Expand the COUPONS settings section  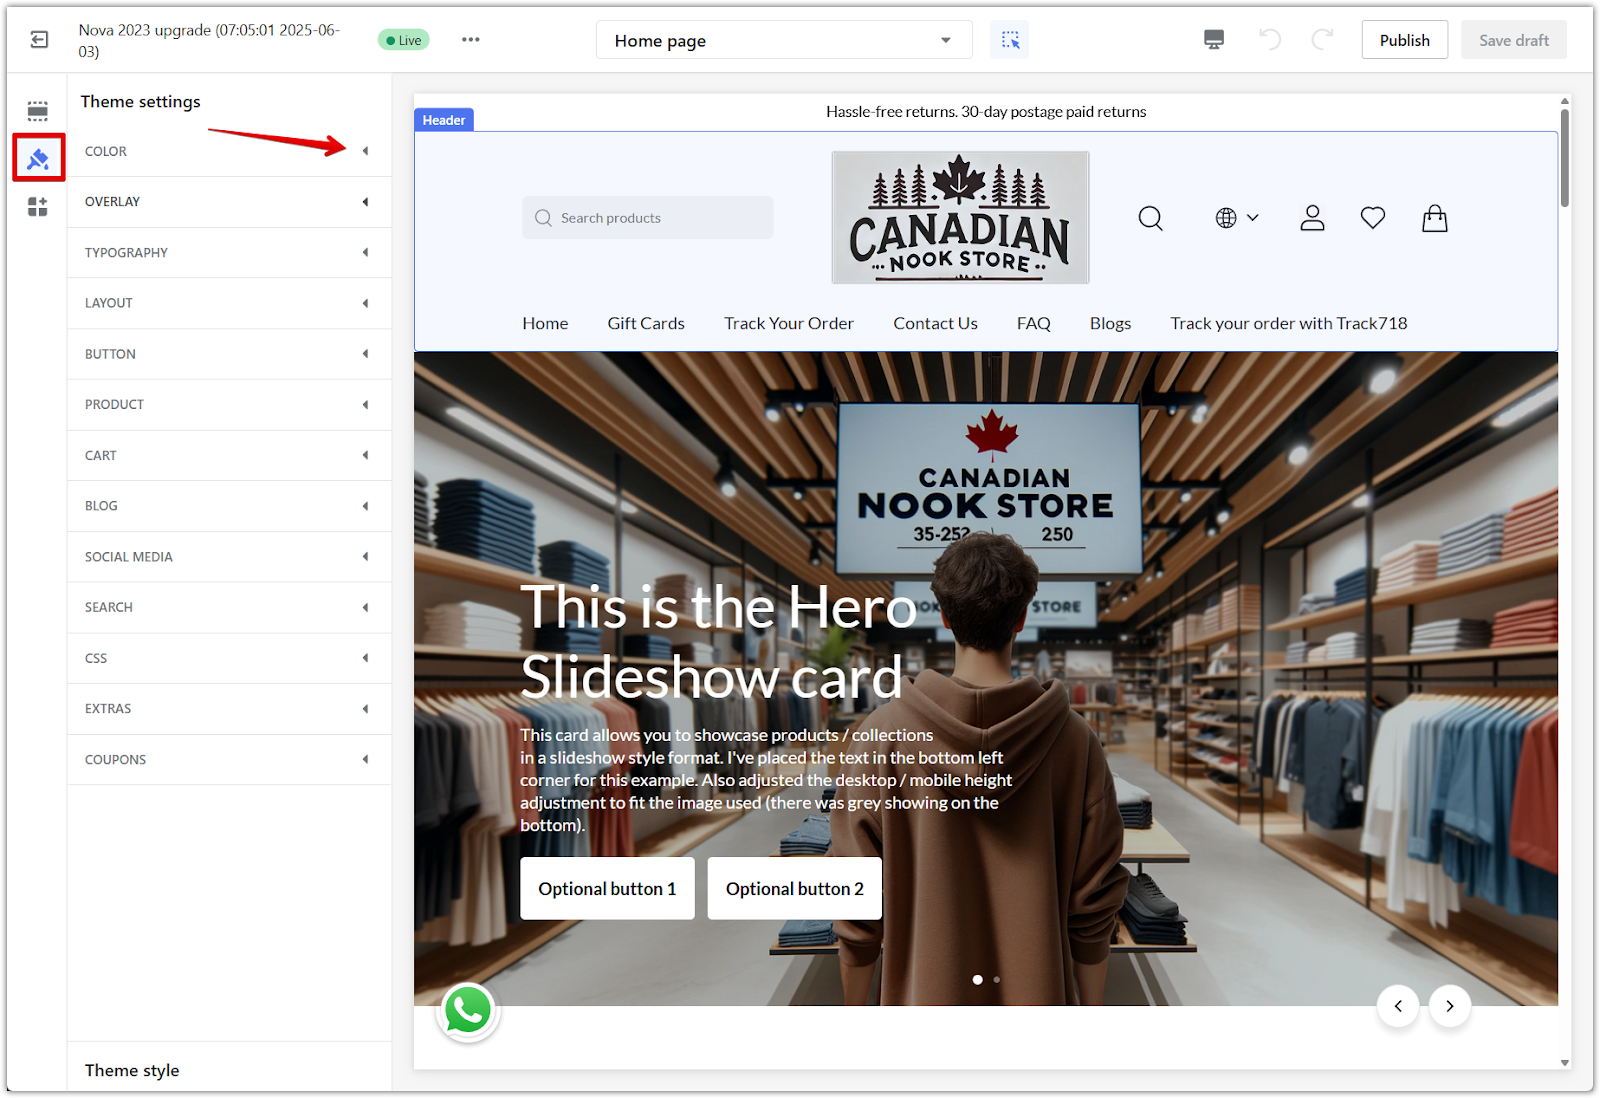[x=229, y=759]
